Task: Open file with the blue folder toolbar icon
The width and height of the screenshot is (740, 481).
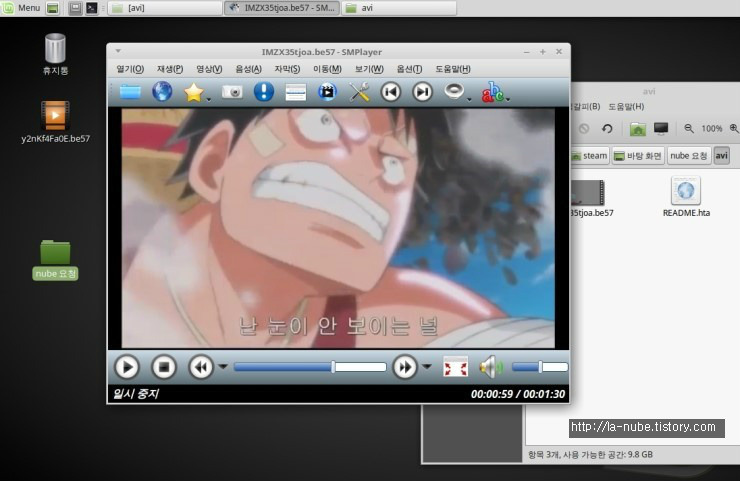Action: (x=130, y=92)
